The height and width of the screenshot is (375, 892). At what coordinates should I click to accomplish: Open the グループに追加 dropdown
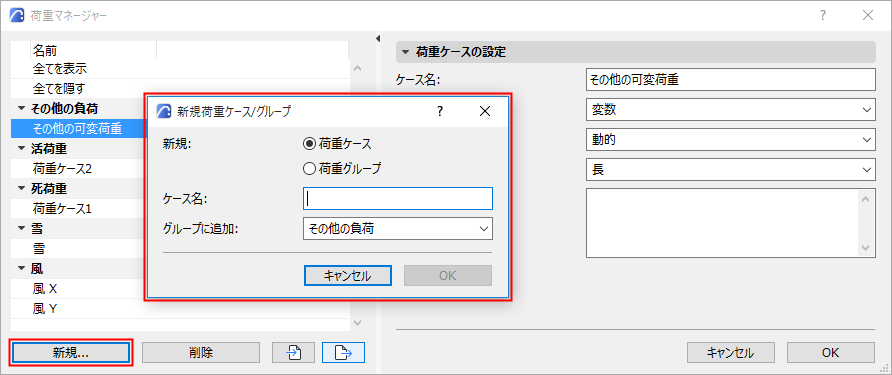(398, 229)
